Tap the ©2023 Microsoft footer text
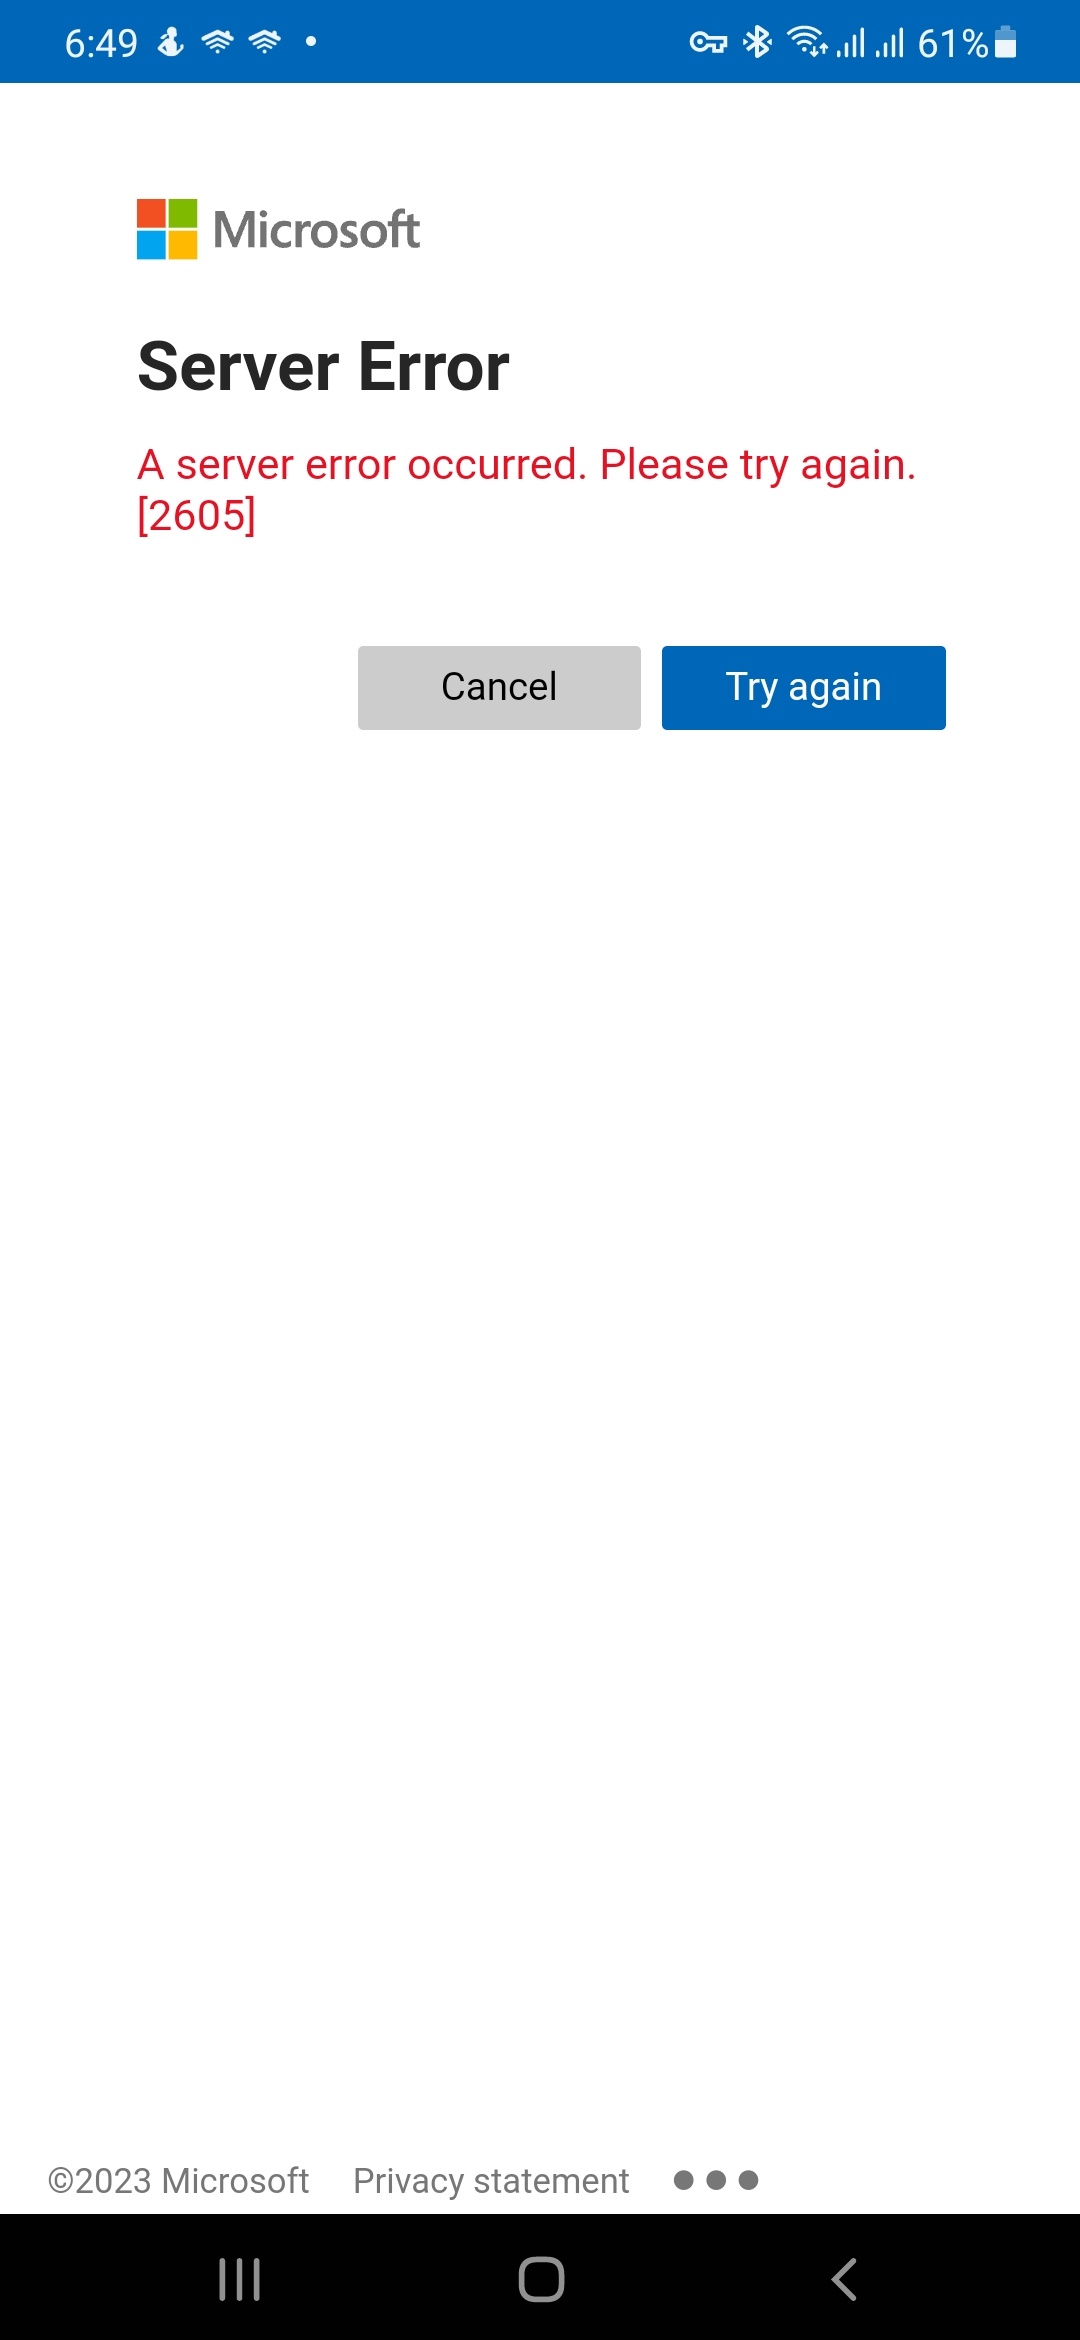The image size is (1080, 2340). pos(178,2181)
